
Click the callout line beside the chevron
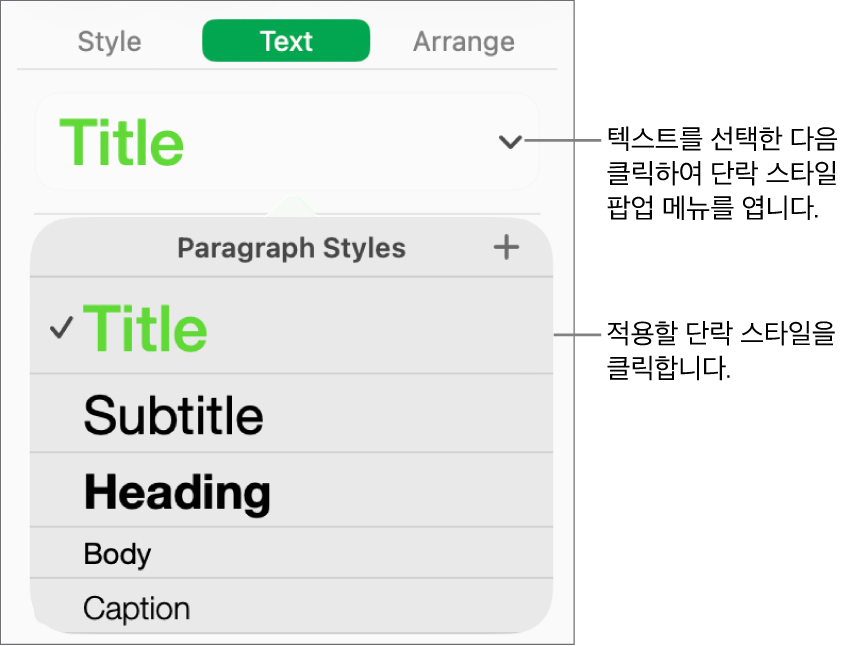[x=565, y=141]
